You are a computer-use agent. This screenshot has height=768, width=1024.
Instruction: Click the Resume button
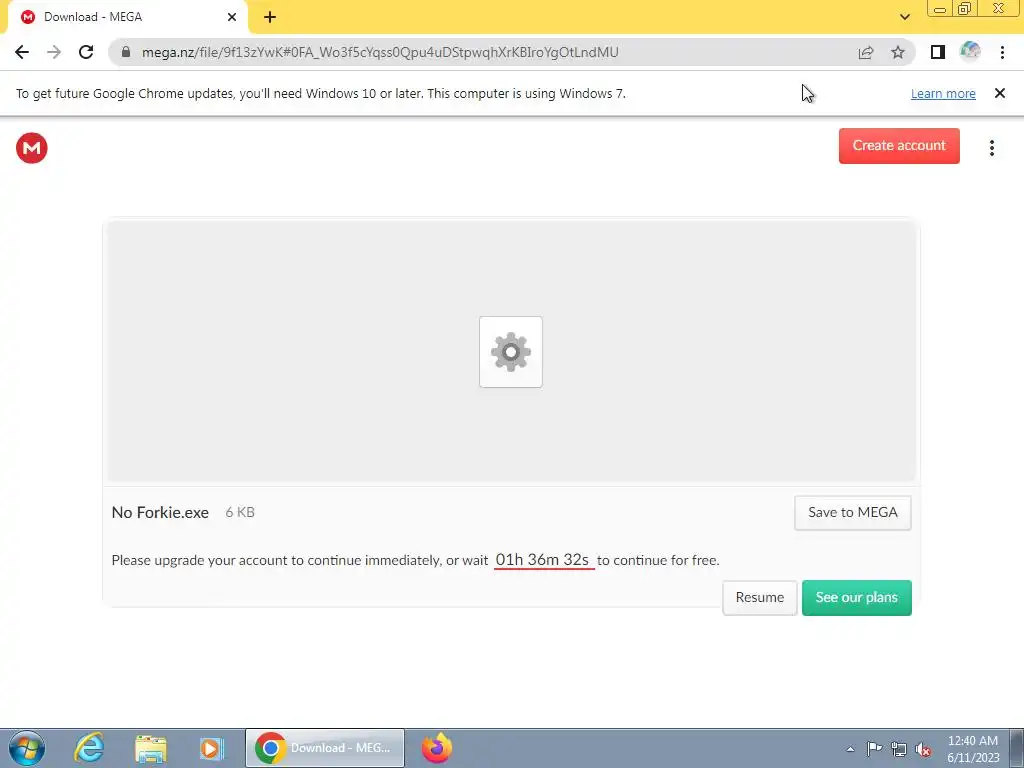pyautogui.click(x=760, y=598)
